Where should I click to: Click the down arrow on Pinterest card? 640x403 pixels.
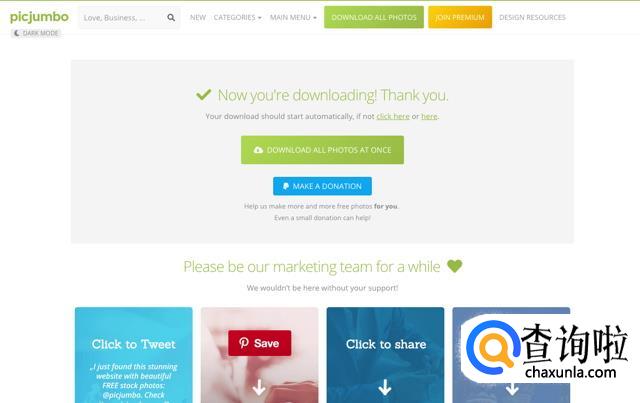click(259, 387)
